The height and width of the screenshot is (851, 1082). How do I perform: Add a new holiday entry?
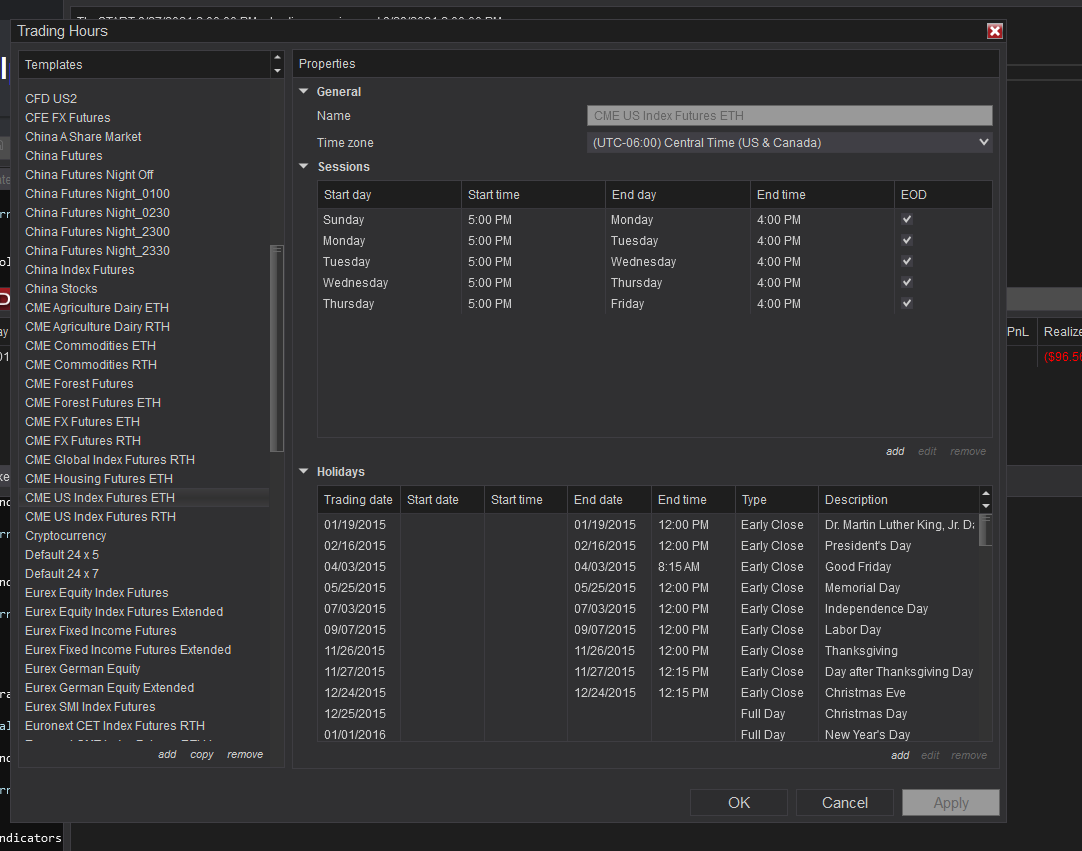900,756
